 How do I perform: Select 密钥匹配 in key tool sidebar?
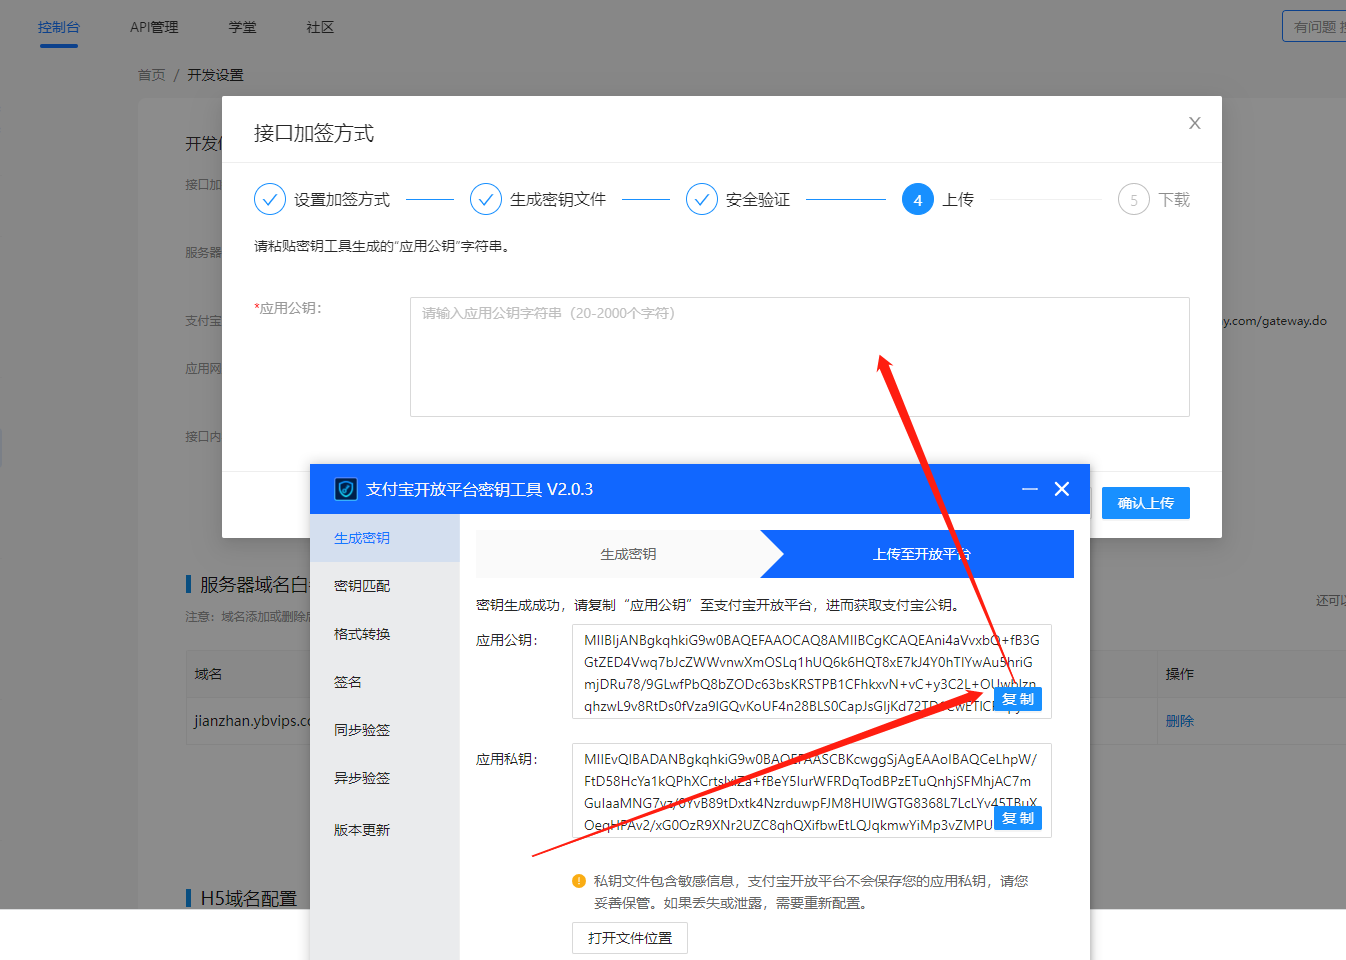point(384,586)
